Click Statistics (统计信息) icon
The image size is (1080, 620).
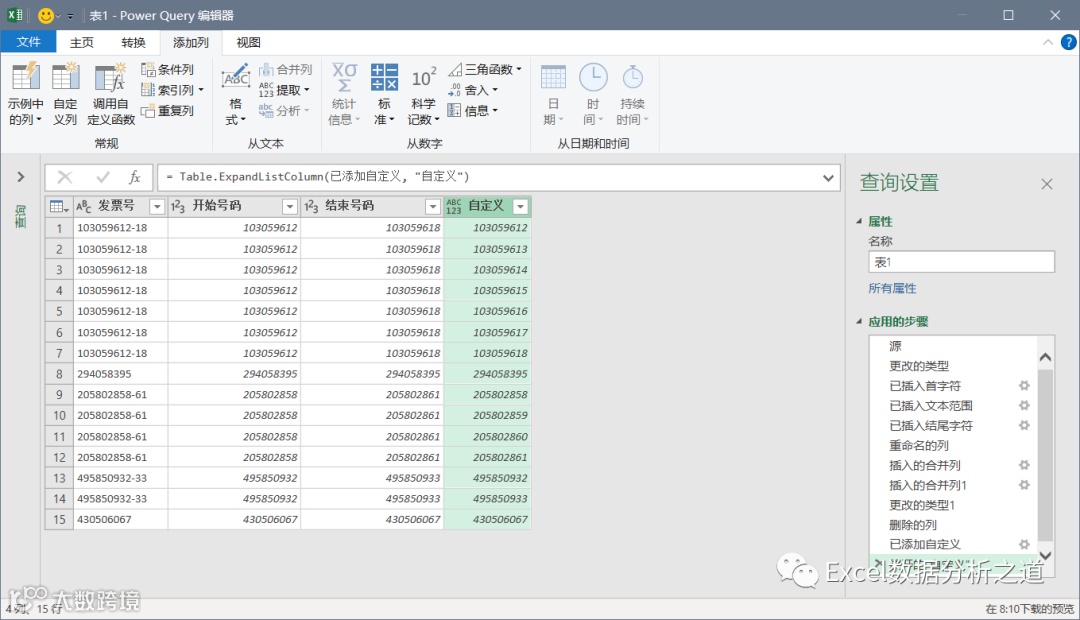tap(344, 76)
